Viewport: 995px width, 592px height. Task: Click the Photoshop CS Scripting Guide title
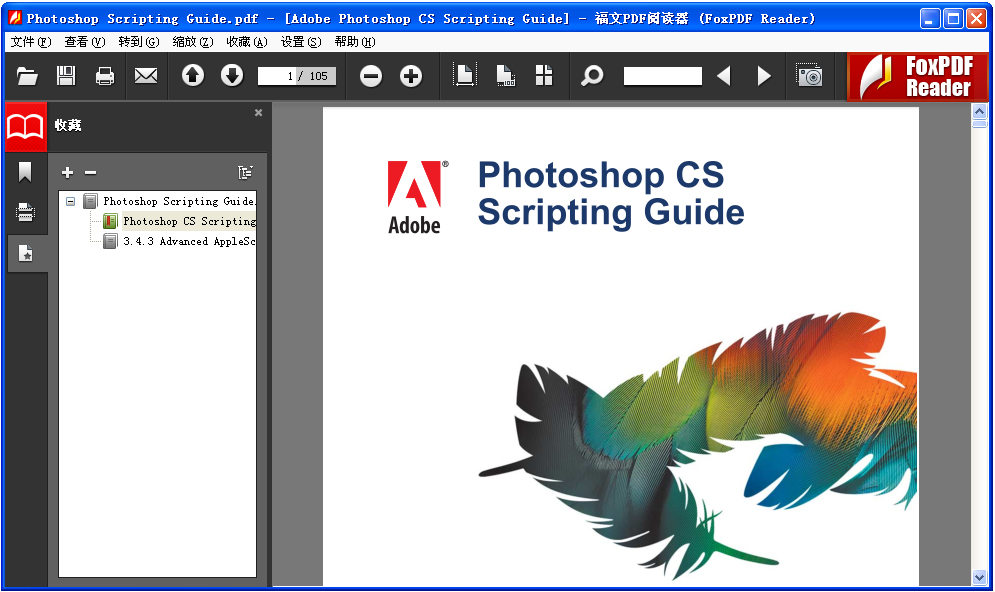pos(610,194)
